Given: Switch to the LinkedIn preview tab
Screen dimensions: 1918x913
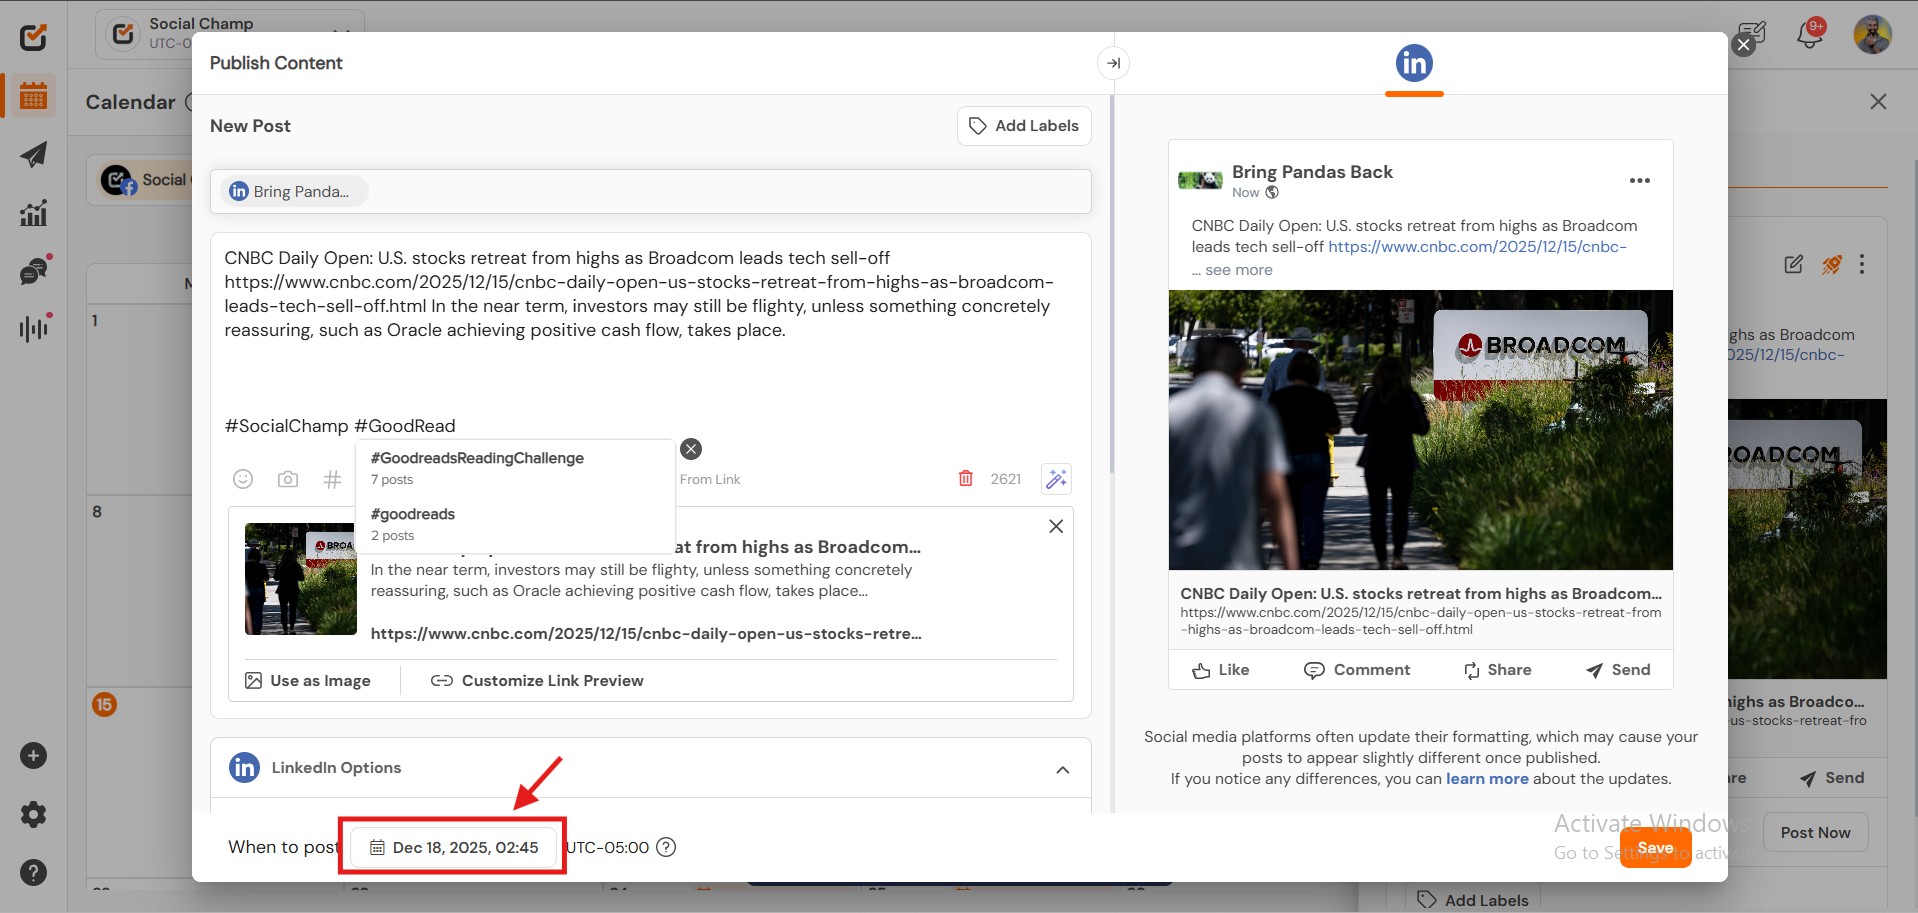Looking at the screenshot, I should 1413,63.
